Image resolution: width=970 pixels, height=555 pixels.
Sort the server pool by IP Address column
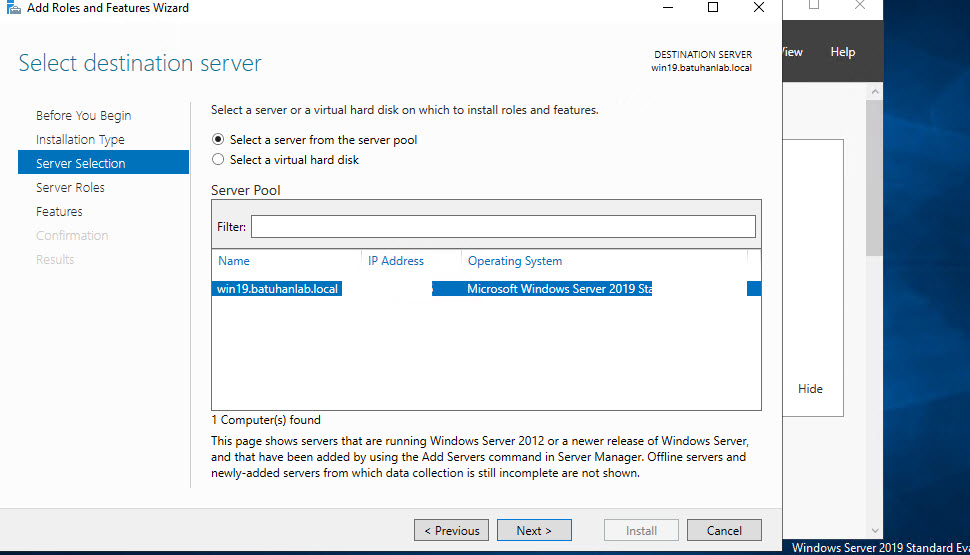[396, 261]
